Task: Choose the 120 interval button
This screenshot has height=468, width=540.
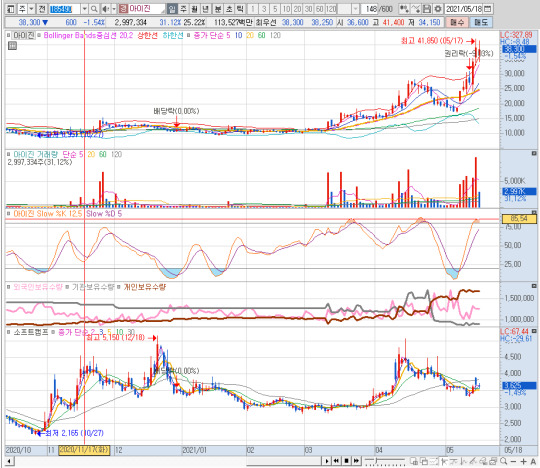Action: coord(331,9)
